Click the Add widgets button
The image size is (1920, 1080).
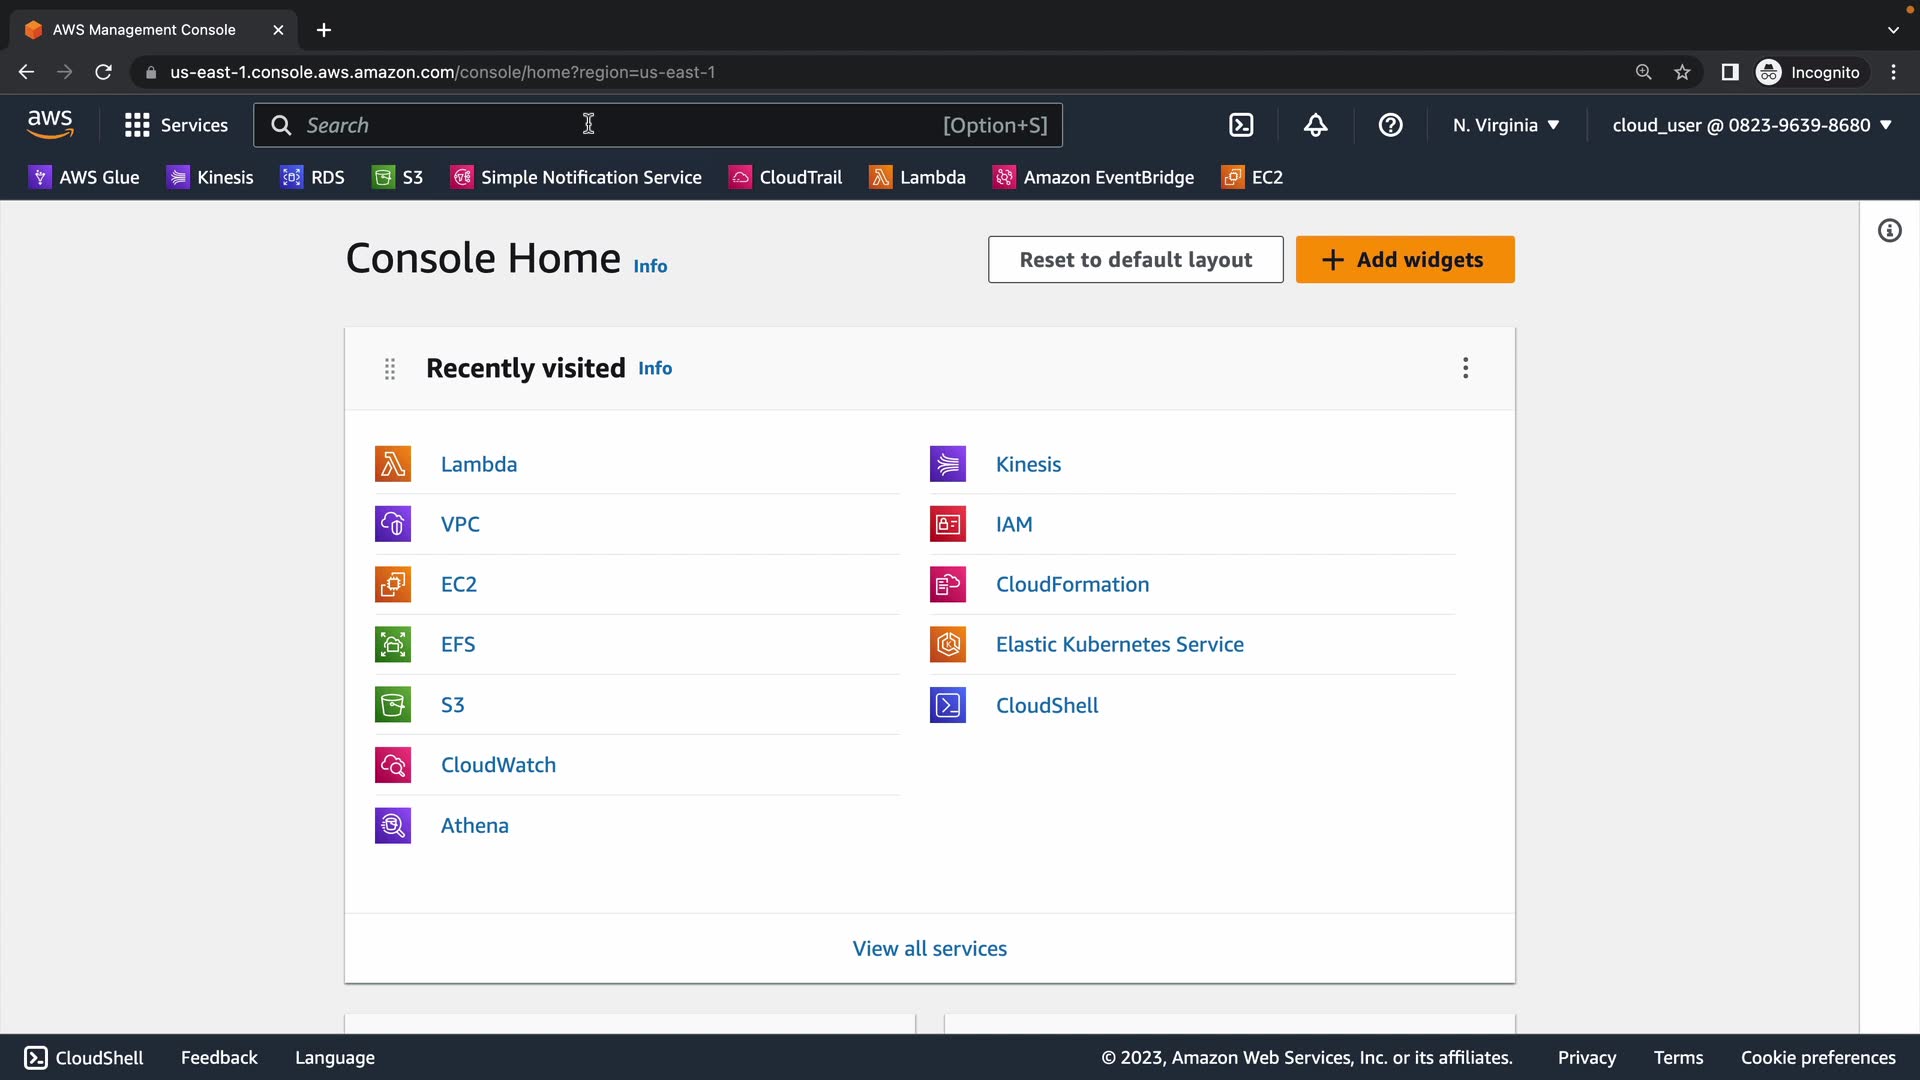1404,260
